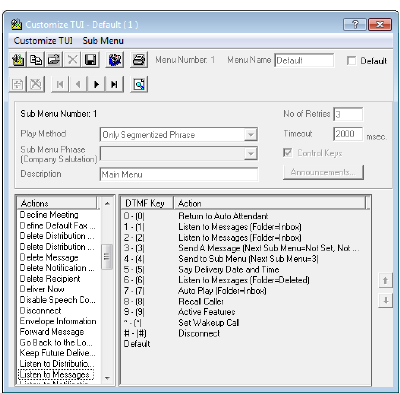Select Delete Notification action

(57, 268)
